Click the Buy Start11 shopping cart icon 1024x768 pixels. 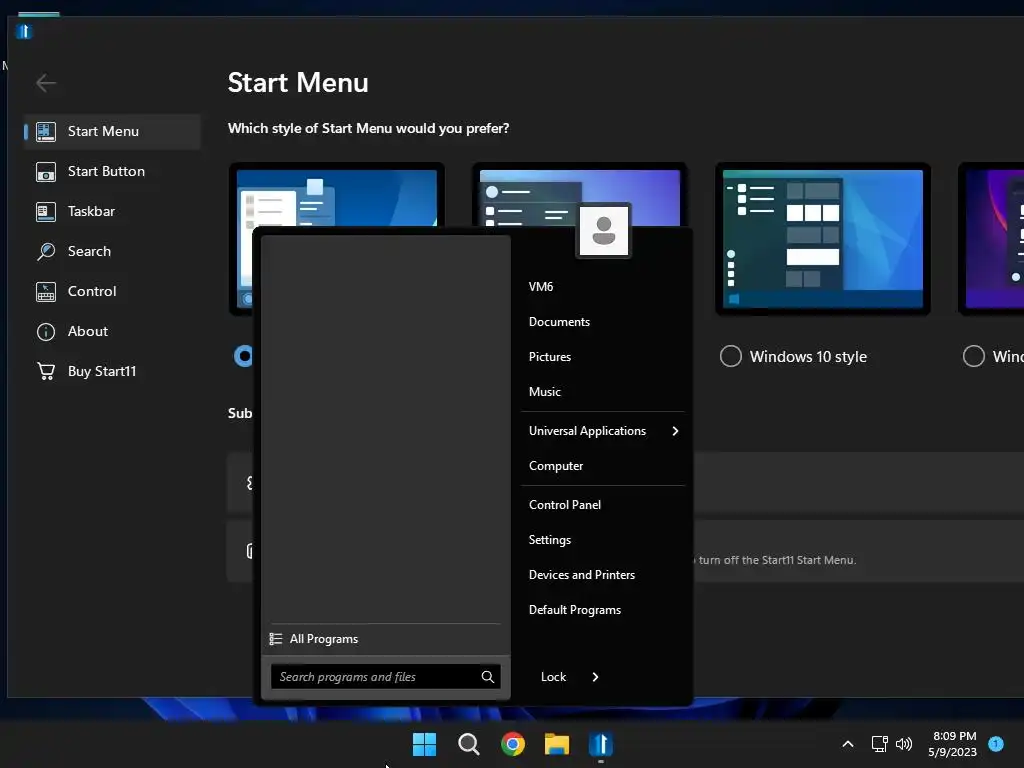click(46, 371)
